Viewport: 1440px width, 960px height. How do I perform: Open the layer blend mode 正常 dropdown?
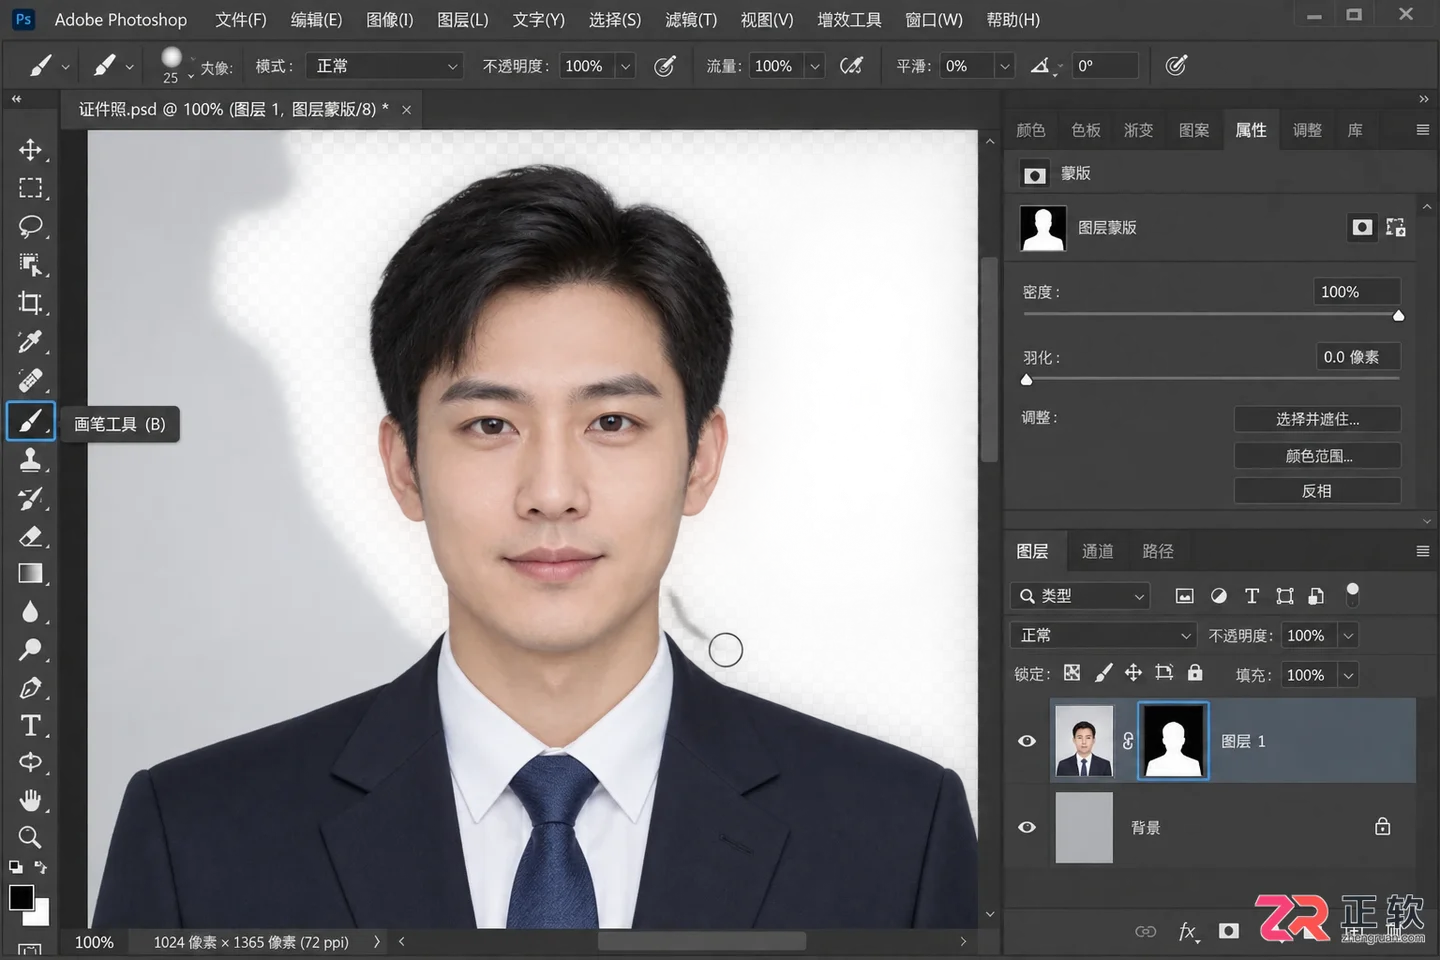pos(1103,635)
